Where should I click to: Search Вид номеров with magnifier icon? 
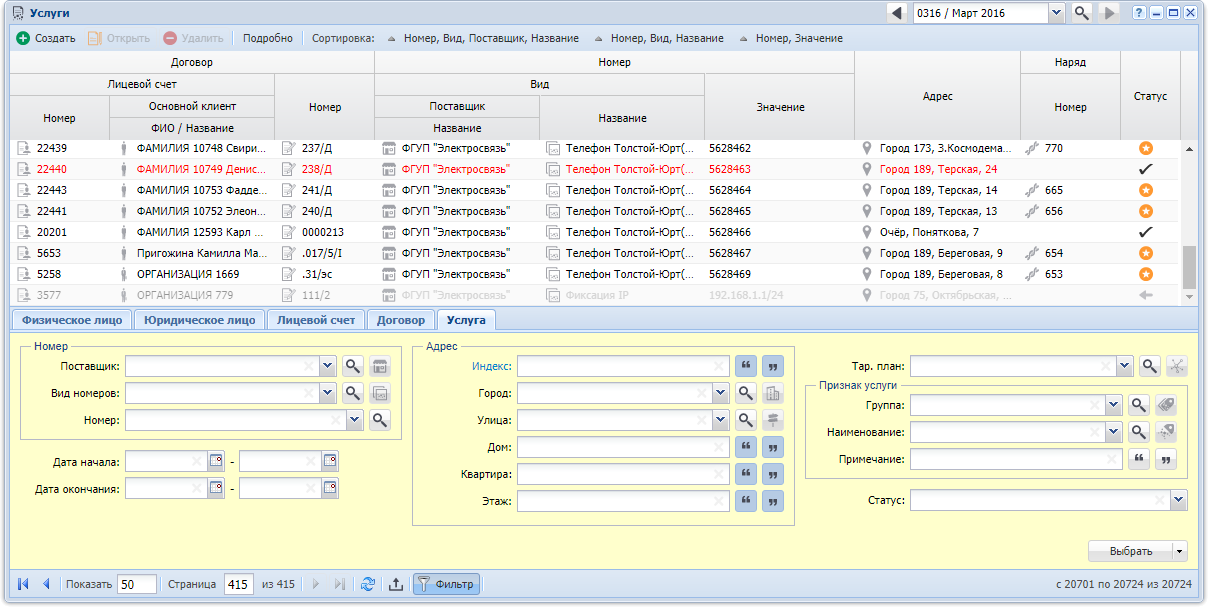coord(353,394)
